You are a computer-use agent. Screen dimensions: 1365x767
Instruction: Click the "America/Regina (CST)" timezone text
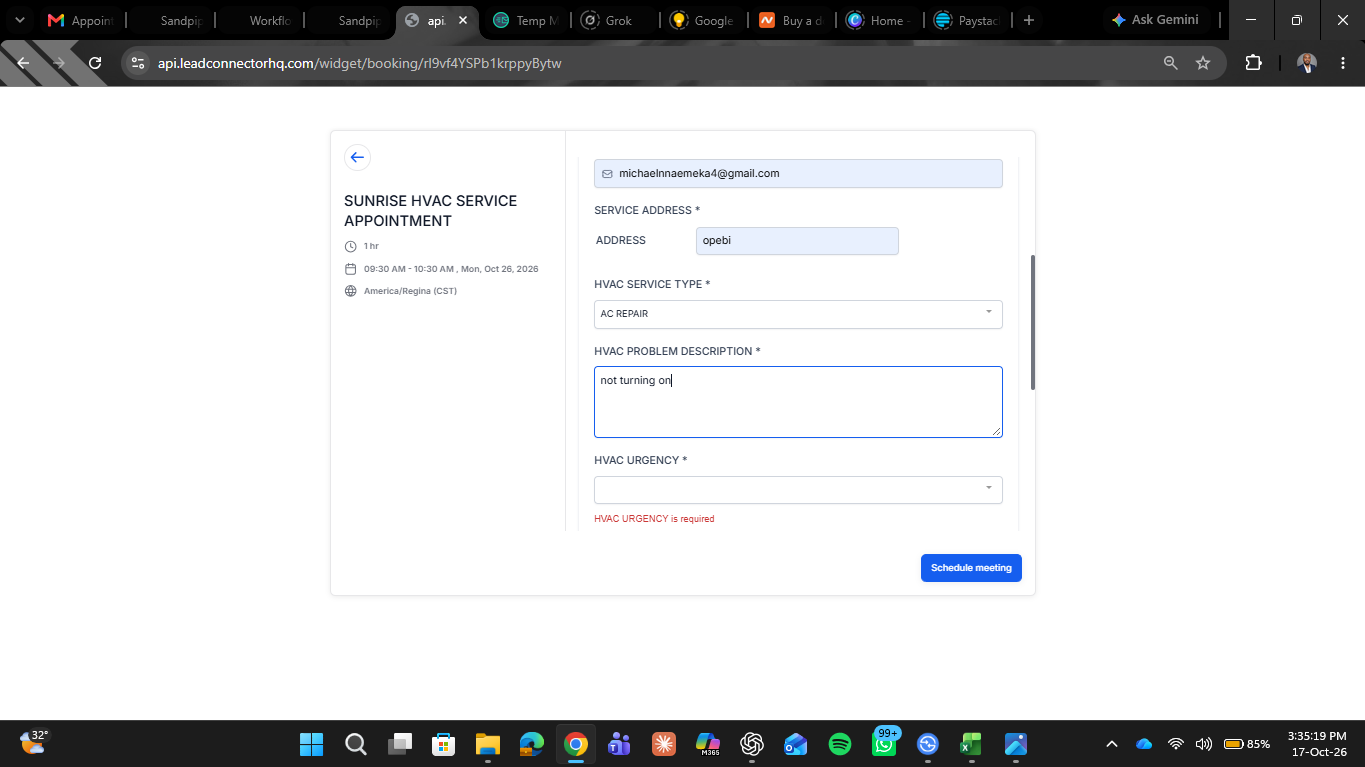click(410, 291)
